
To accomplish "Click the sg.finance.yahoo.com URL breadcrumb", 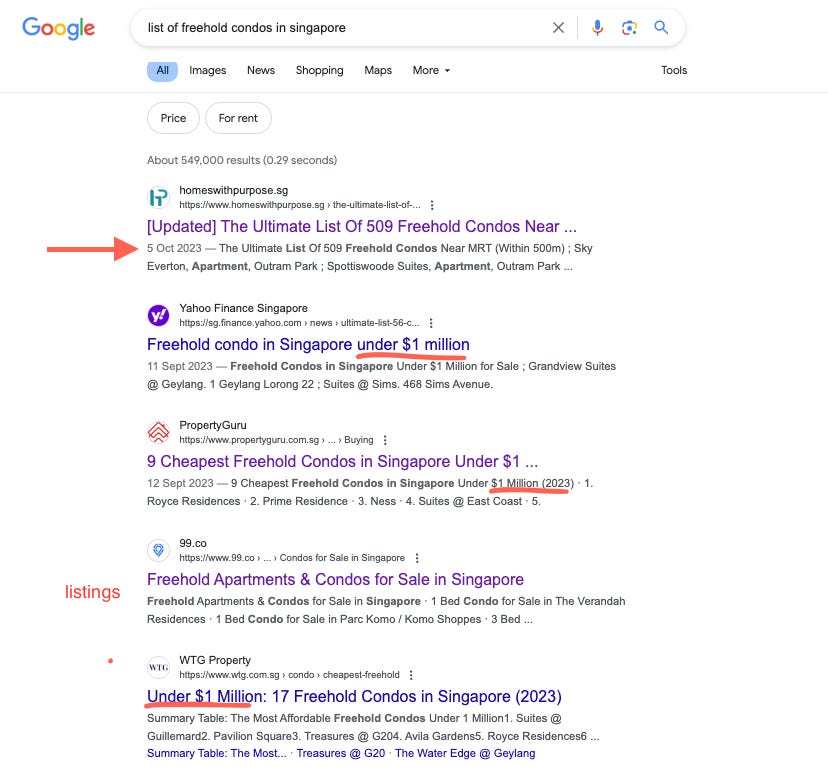I will 299,323.
